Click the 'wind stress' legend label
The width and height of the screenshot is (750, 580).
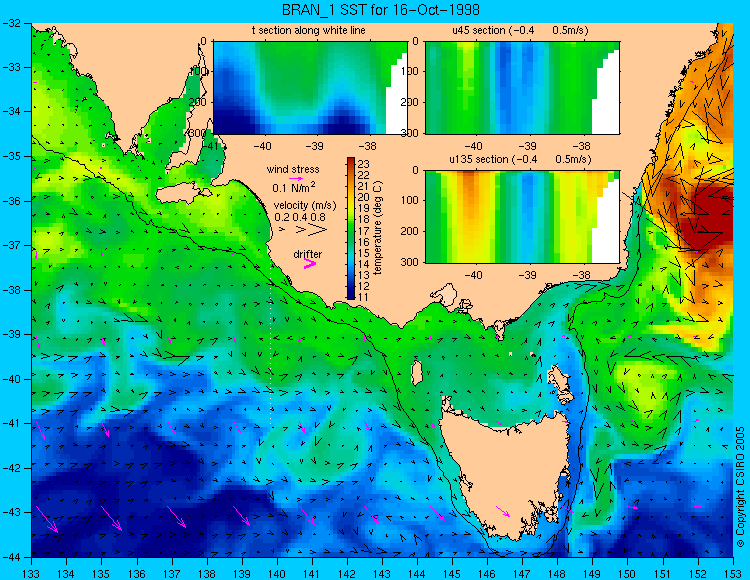293,169
